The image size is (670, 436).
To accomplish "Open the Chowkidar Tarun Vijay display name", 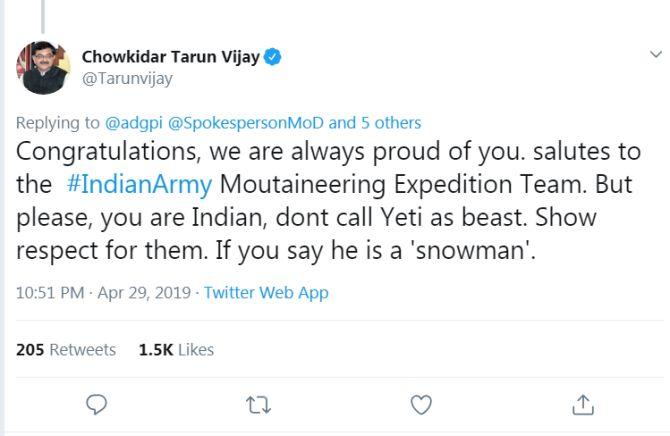I will click(170, 57).
